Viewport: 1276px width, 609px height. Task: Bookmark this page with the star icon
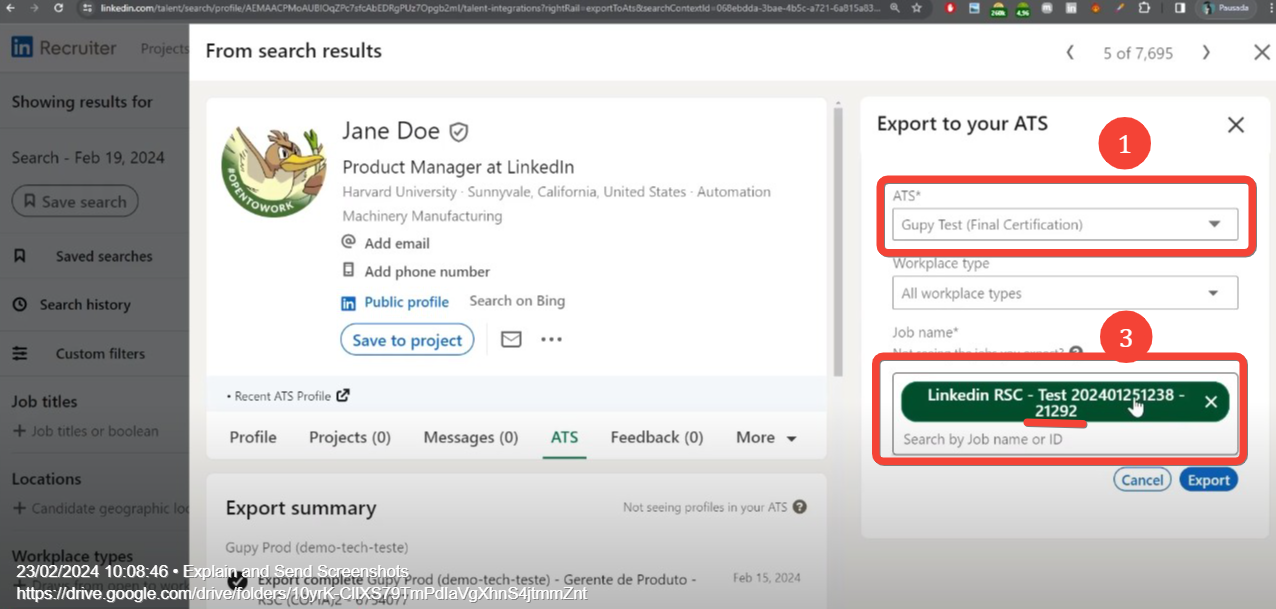point(917,7)
